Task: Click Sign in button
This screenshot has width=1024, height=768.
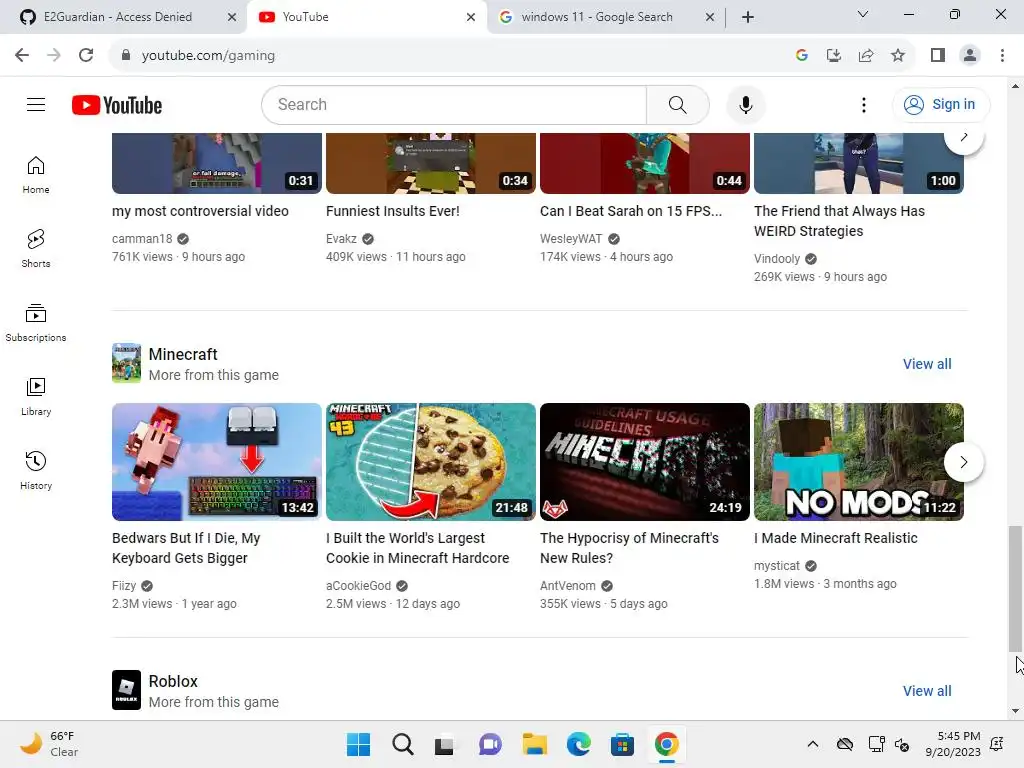Action: pyautogui.click(x=940, y=104)
